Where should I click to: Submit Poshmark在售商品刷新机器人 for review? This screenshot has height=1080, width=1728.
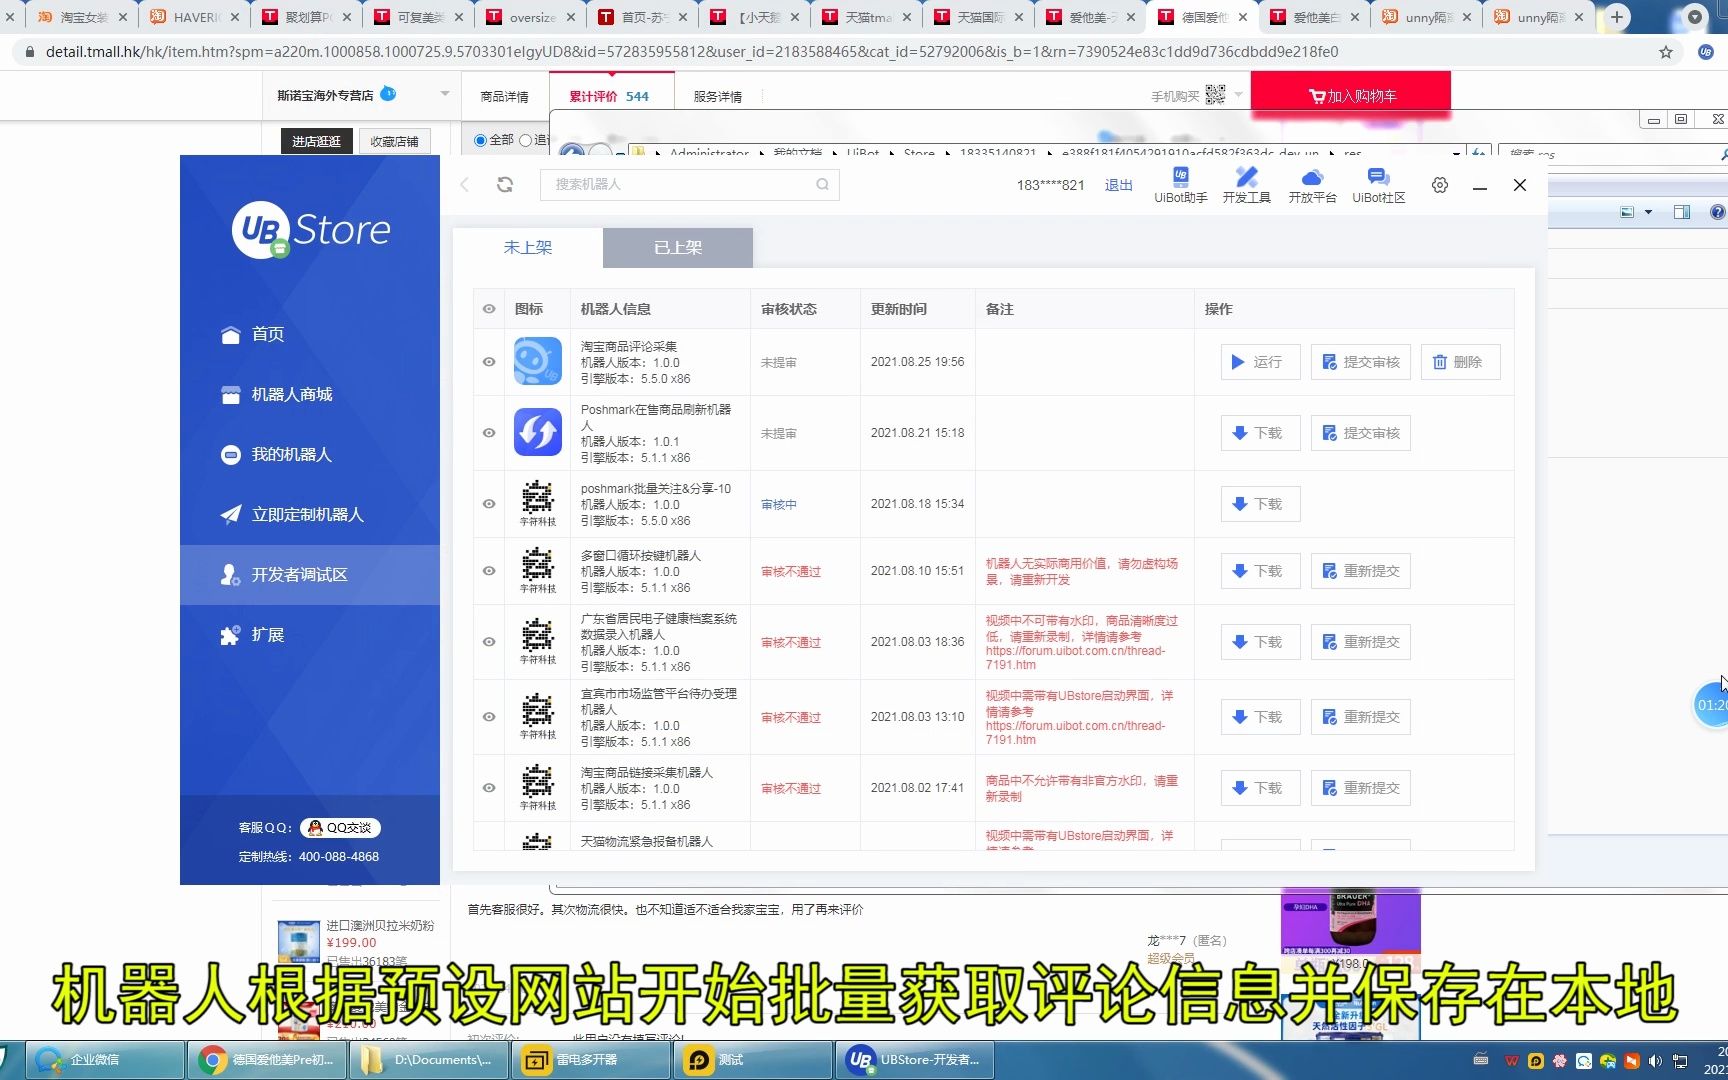pyautogui.click(x=1360, y=433)
